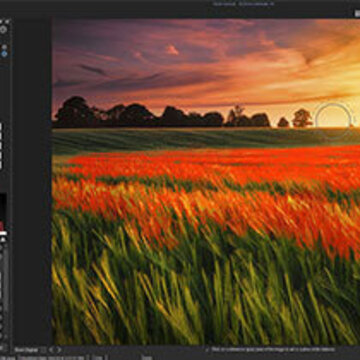The width and height of the screenshot is (360, 360).
Task: Click the sunset field photo in the preview
Action: (206, 182)
